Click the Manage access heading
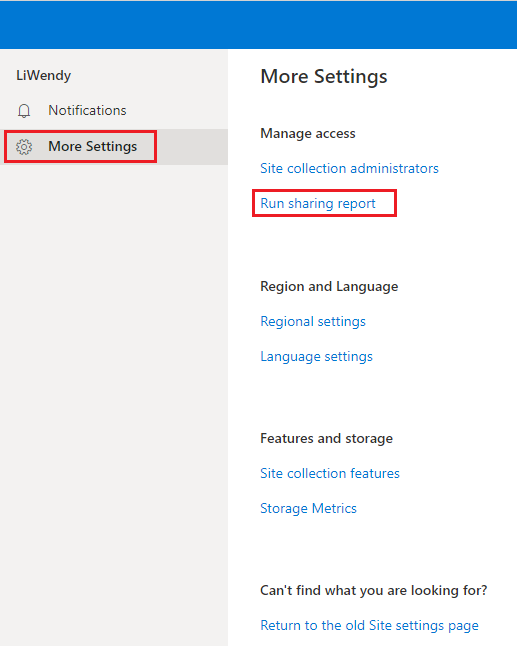Screen dimensions: 517x646 [308, 133]
